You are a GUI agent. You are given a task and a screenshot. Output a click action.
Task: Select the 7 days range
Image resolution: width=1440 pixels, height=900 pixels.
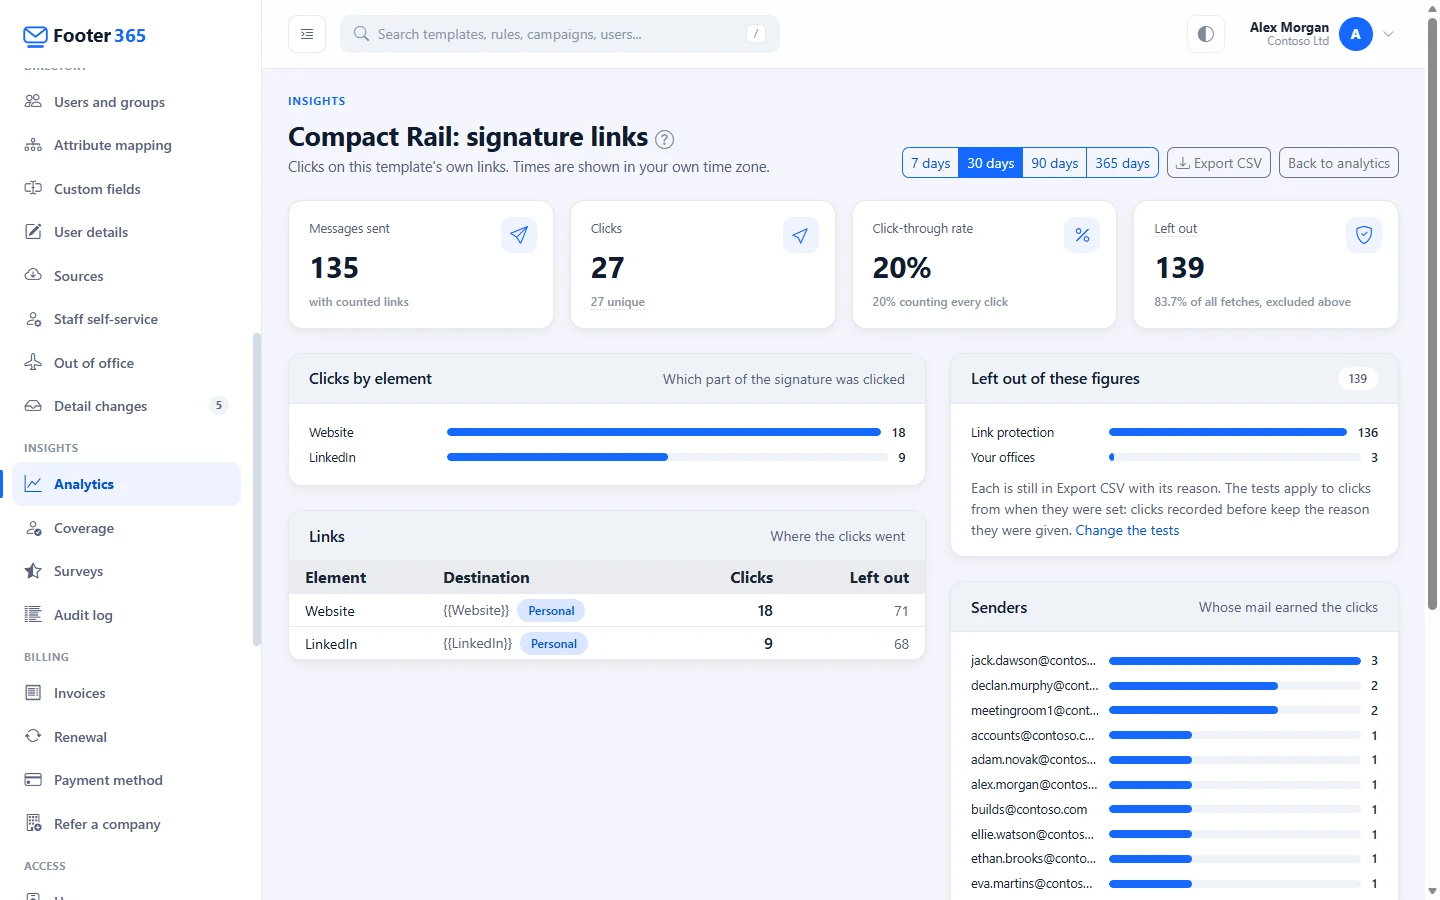pos(930,163)
